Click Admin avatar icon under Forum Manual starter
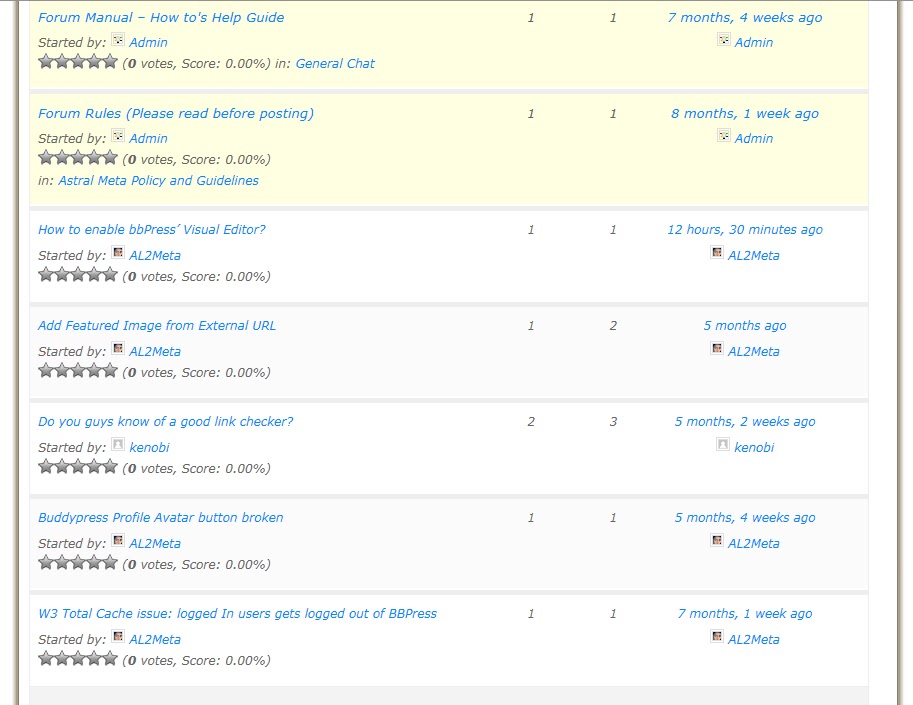The height and width of the screenshot is (705, 913). point(118,40)
